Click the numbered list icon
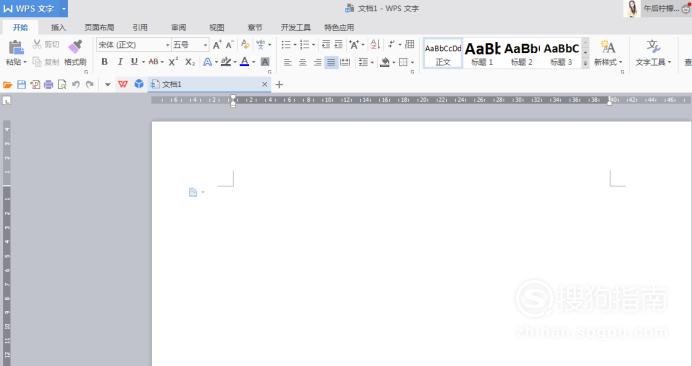This screenshot has width=692, height=366. 305,45
